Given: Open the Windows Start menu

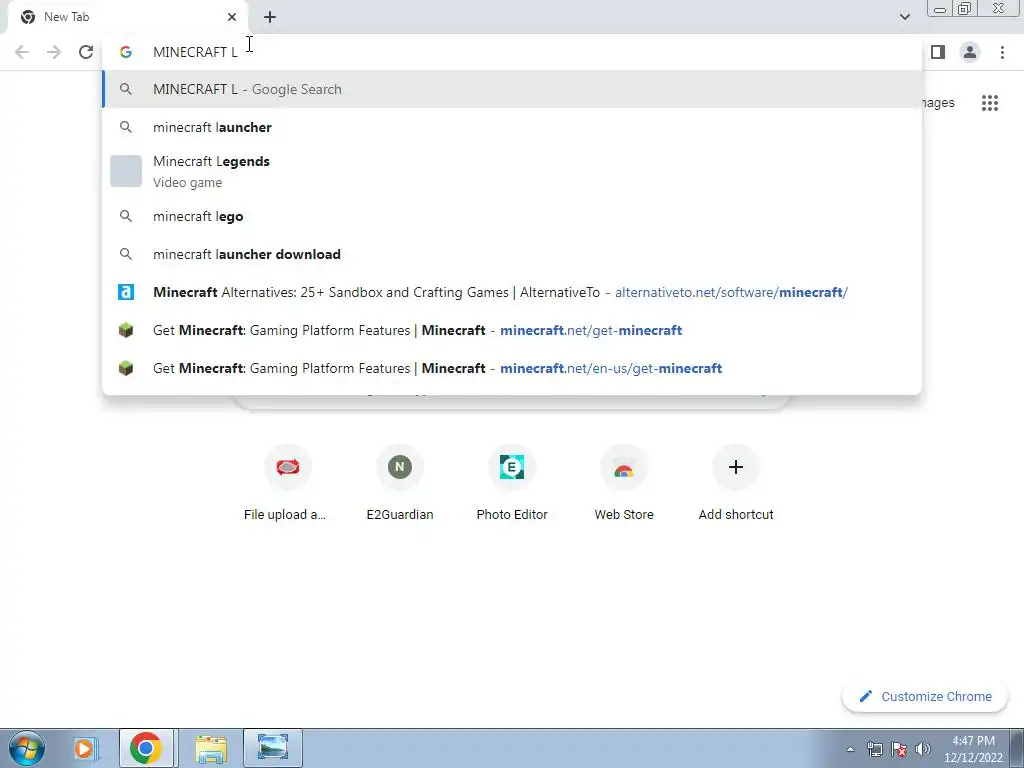Looking at the screenshot, I should coord(27,748).
